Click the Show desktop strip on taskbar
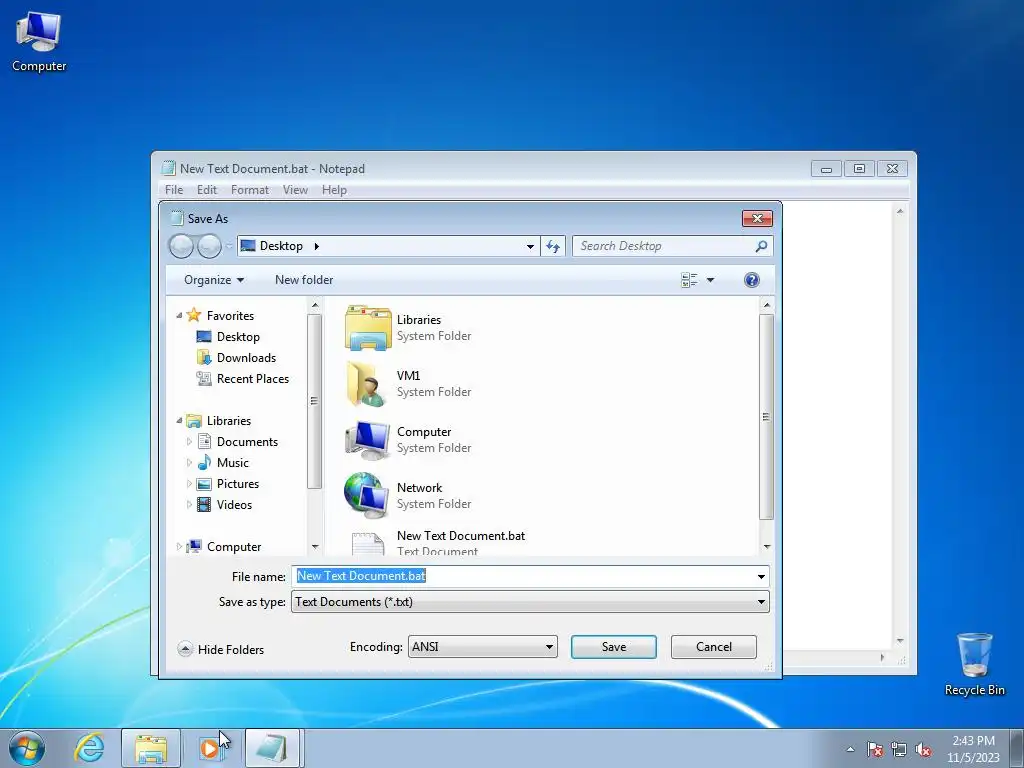Screen dimensions: 1024x768 [x=1017, y=748]
